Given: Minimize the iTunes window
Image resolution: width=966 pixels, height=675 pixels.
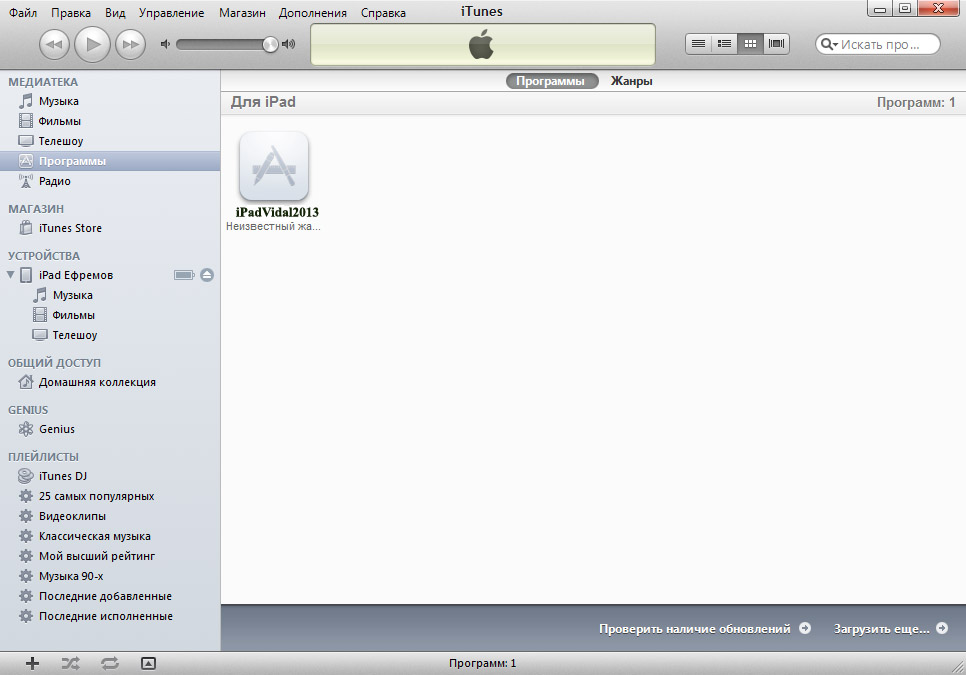Looking at the screenshot, I should [880, 9].
